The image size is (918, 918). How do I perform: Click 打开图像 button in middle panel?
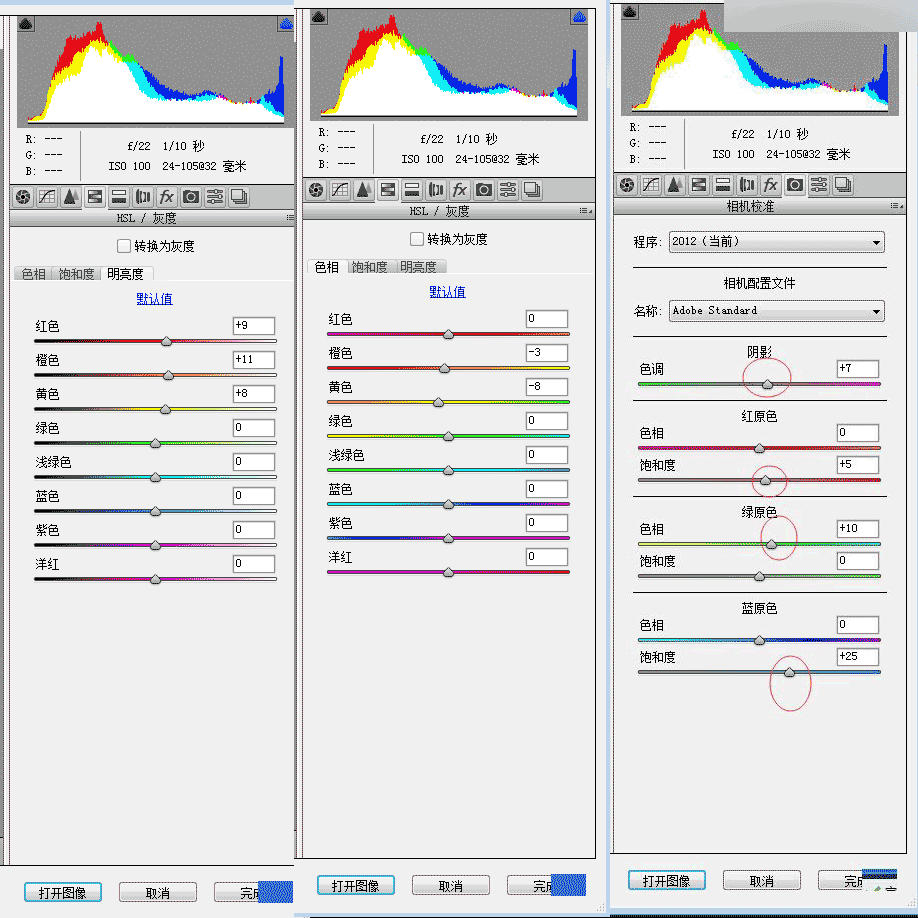356,885
